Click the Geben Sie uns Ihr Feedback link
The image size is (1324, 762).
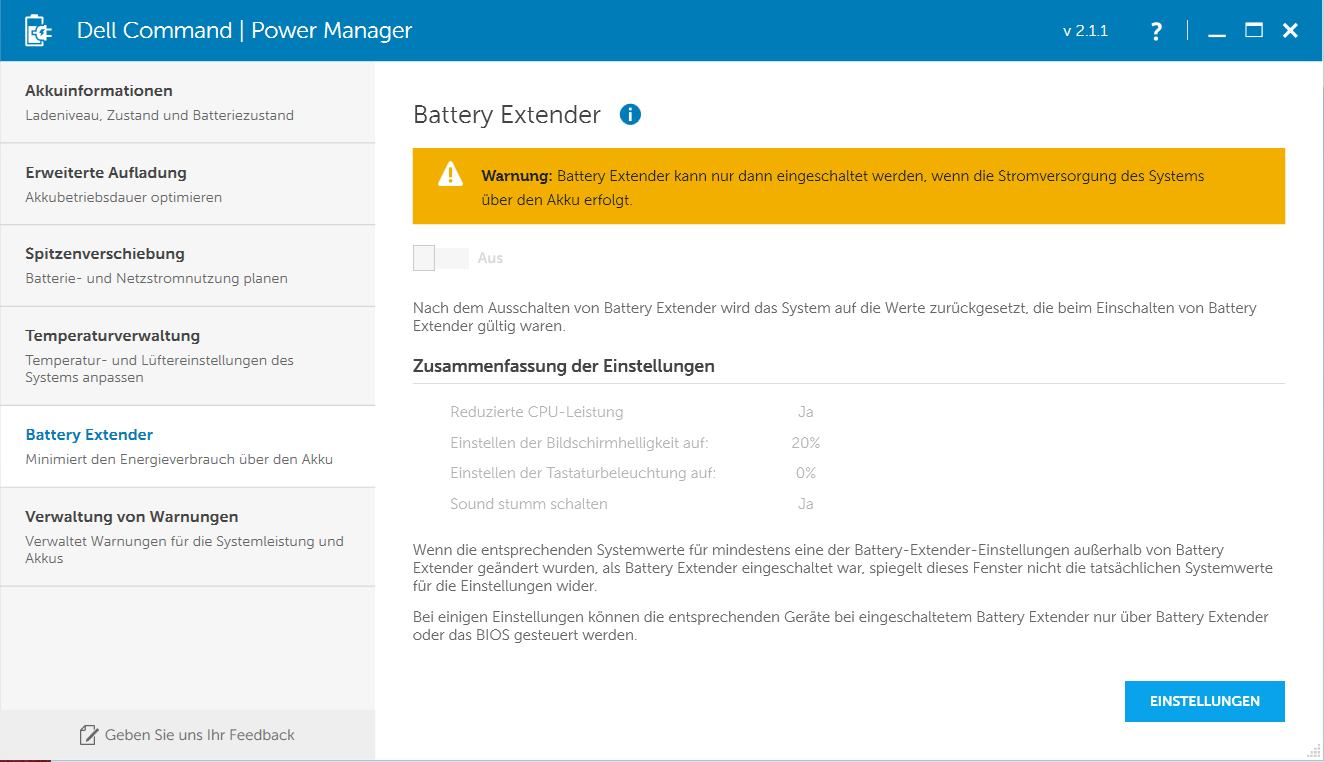click(199, 735)
